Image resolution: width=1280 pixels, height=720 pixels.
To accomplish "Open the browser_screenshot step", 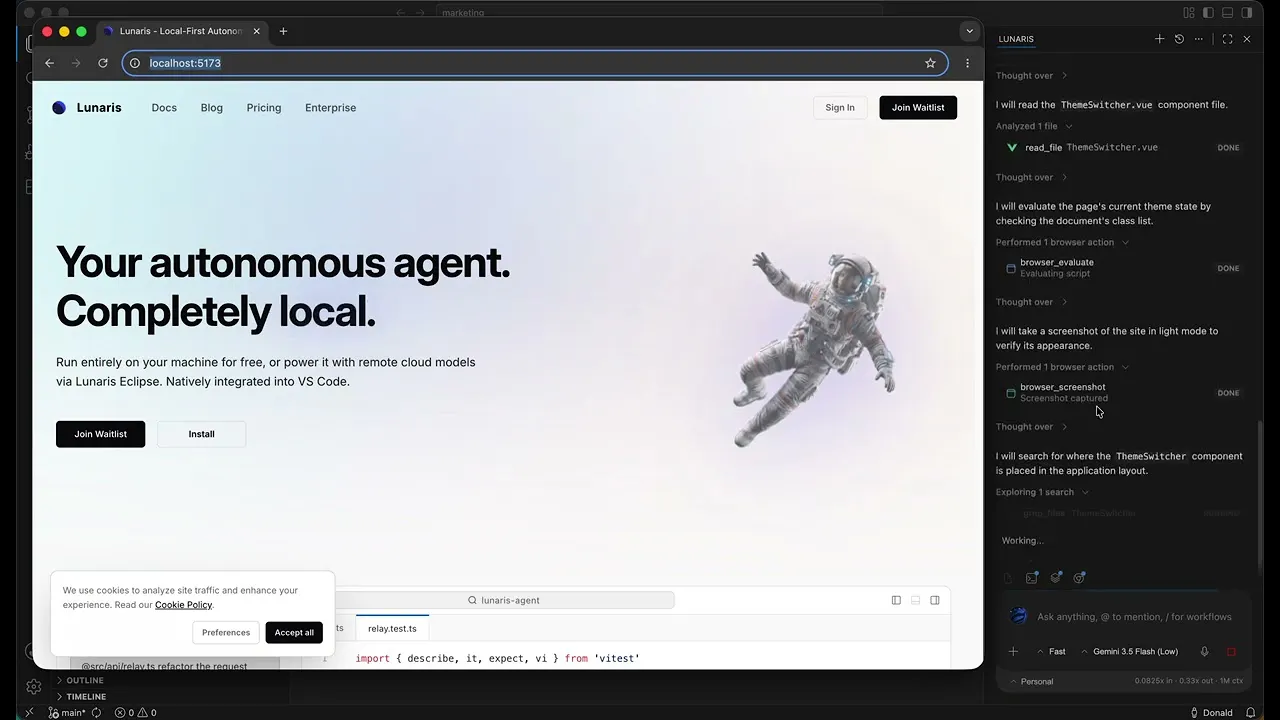I will [x=1123, y=392].
